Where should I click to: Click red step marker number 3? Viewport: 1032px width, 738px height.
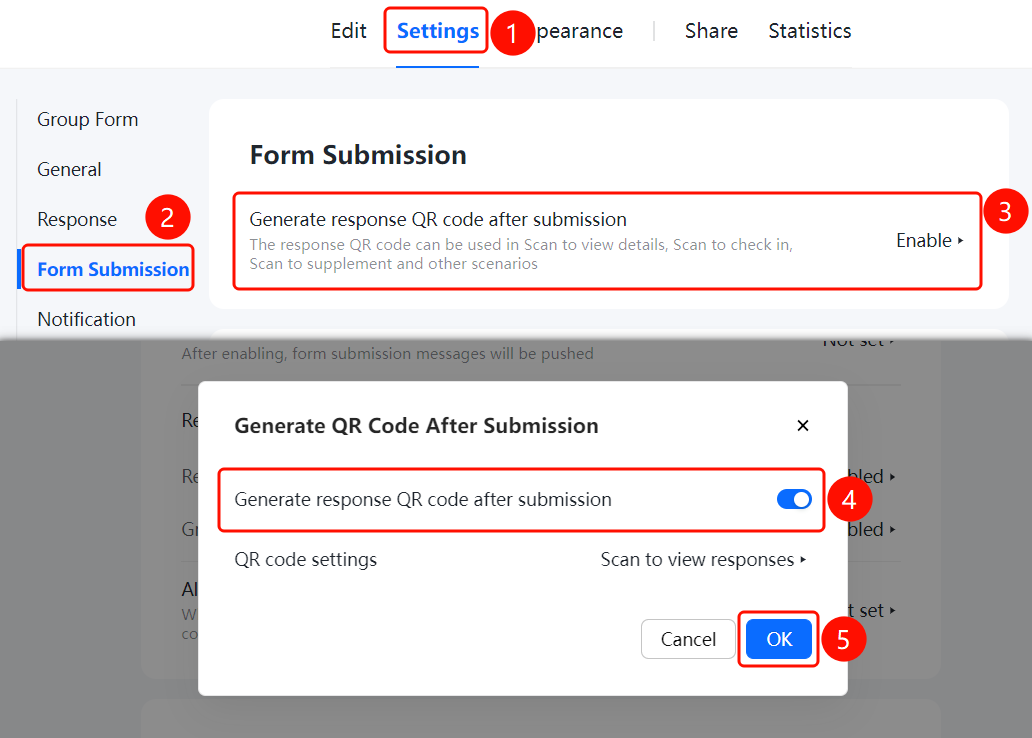coord(1004,211)
